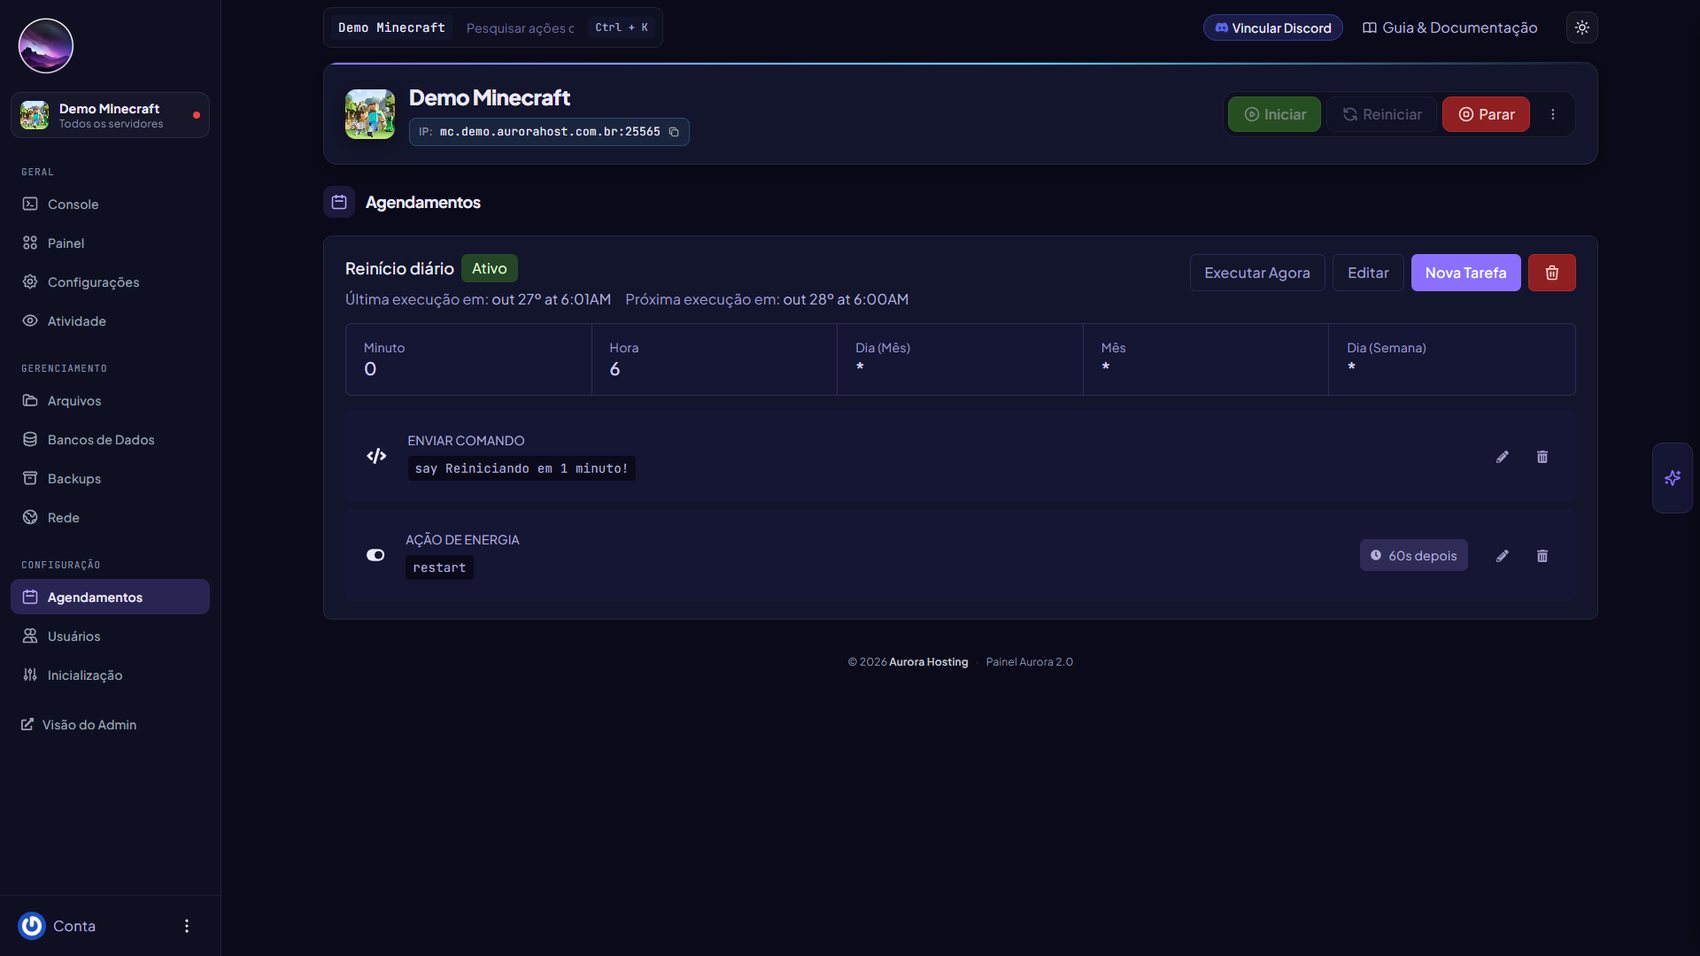Open Bancos de Dados

click(x=110, y=440)
